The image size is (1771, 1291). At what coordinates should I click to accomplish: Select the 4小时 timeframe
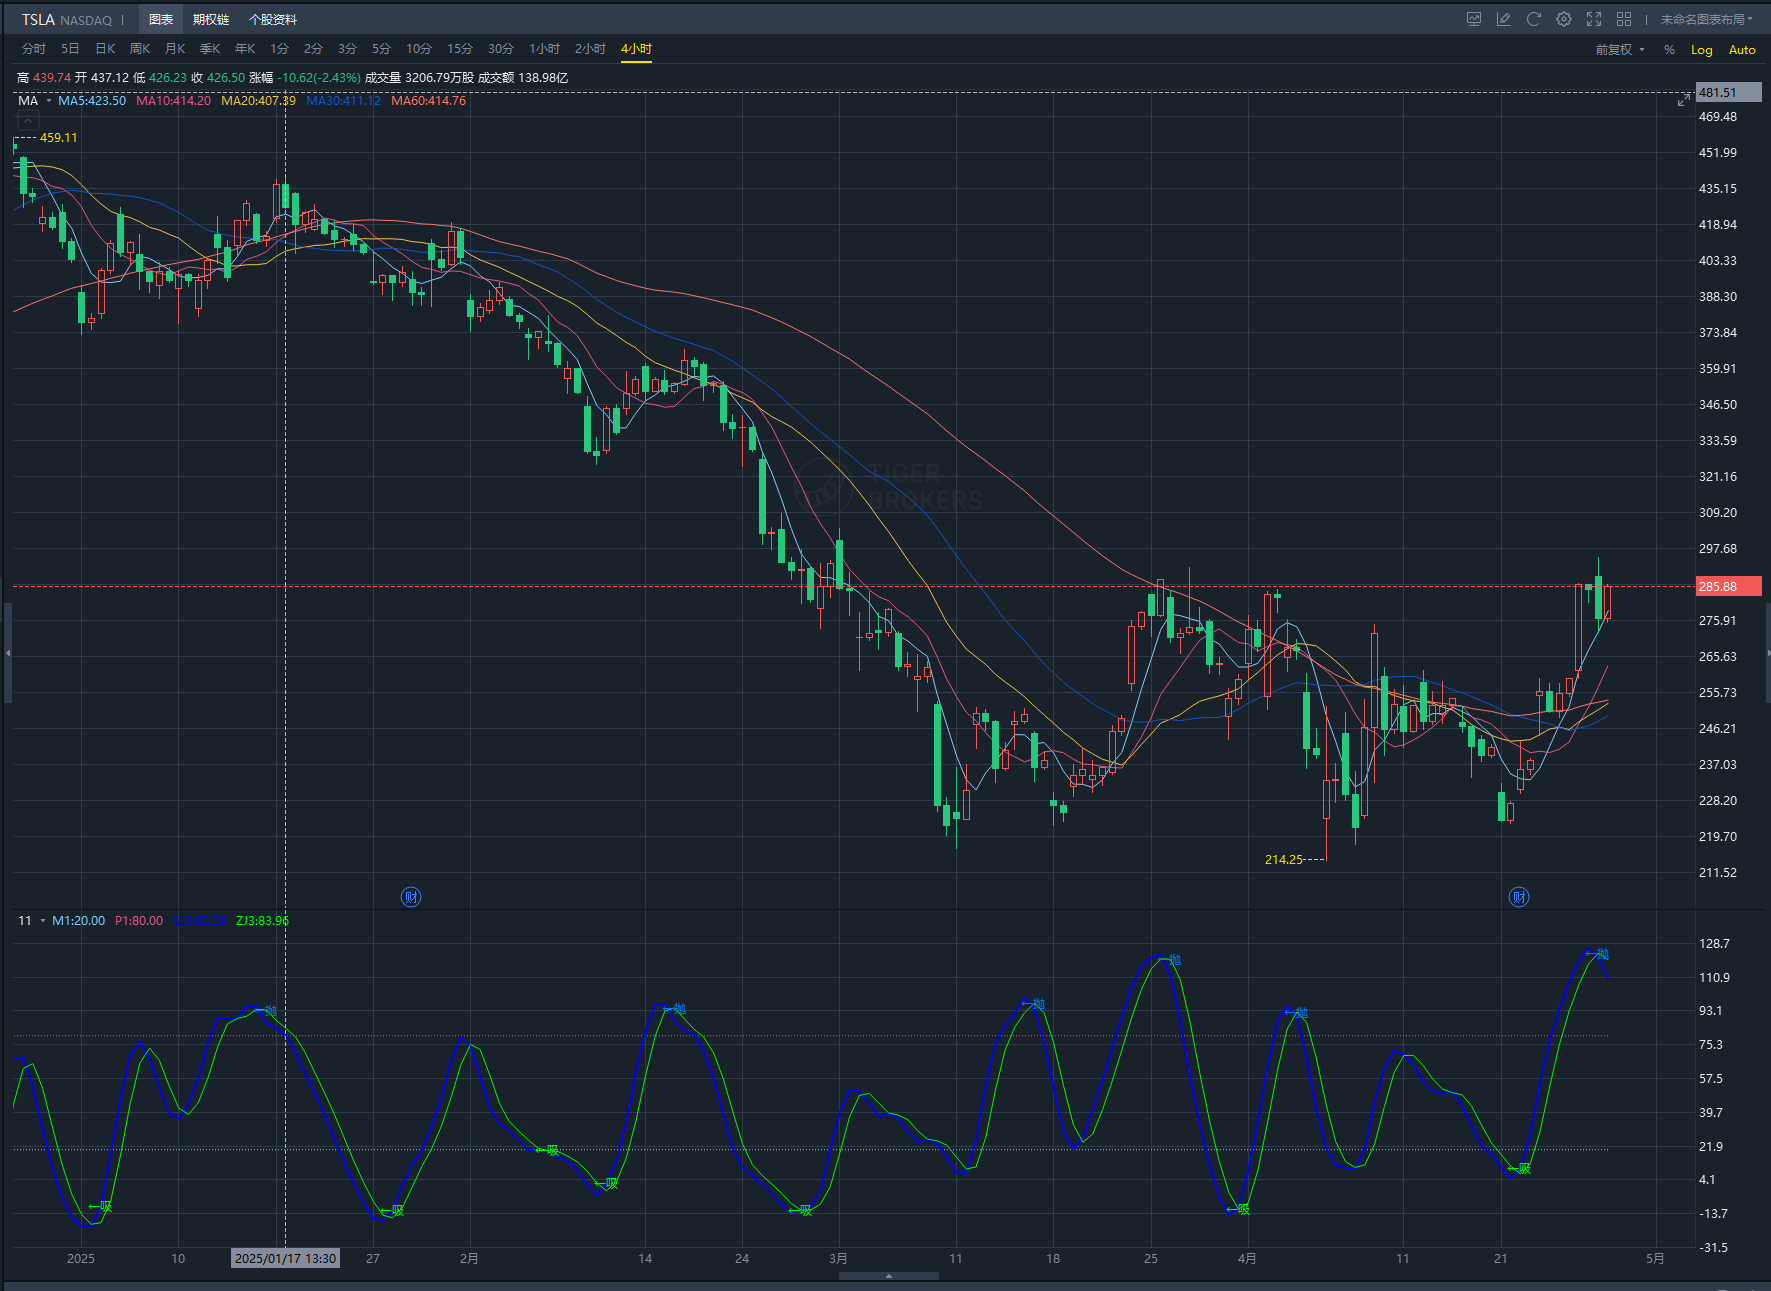point(636,49)
